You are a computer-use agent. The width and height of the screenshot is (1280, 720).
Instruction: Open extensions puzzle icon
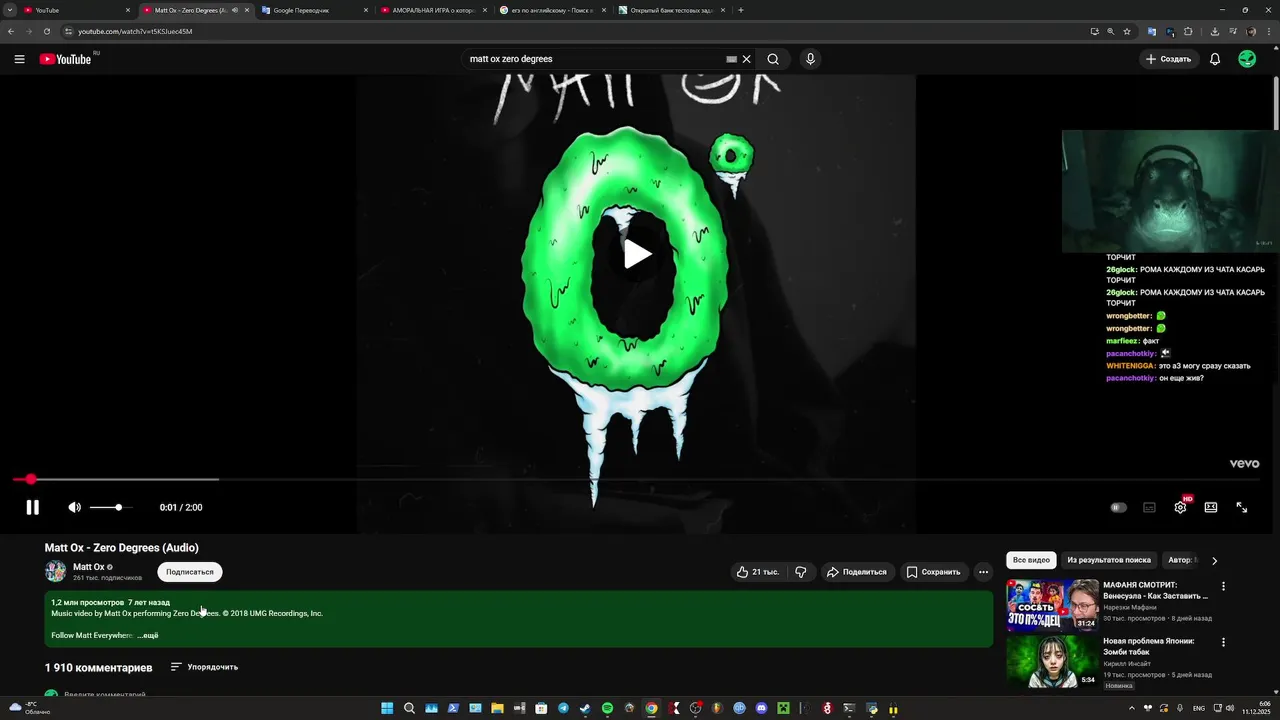coord(1188,31)
